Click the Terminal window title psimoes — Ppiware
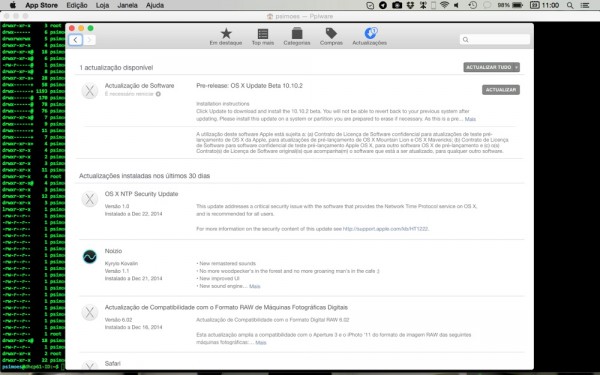This screenshot has width=600, height=375. (300, 16)
